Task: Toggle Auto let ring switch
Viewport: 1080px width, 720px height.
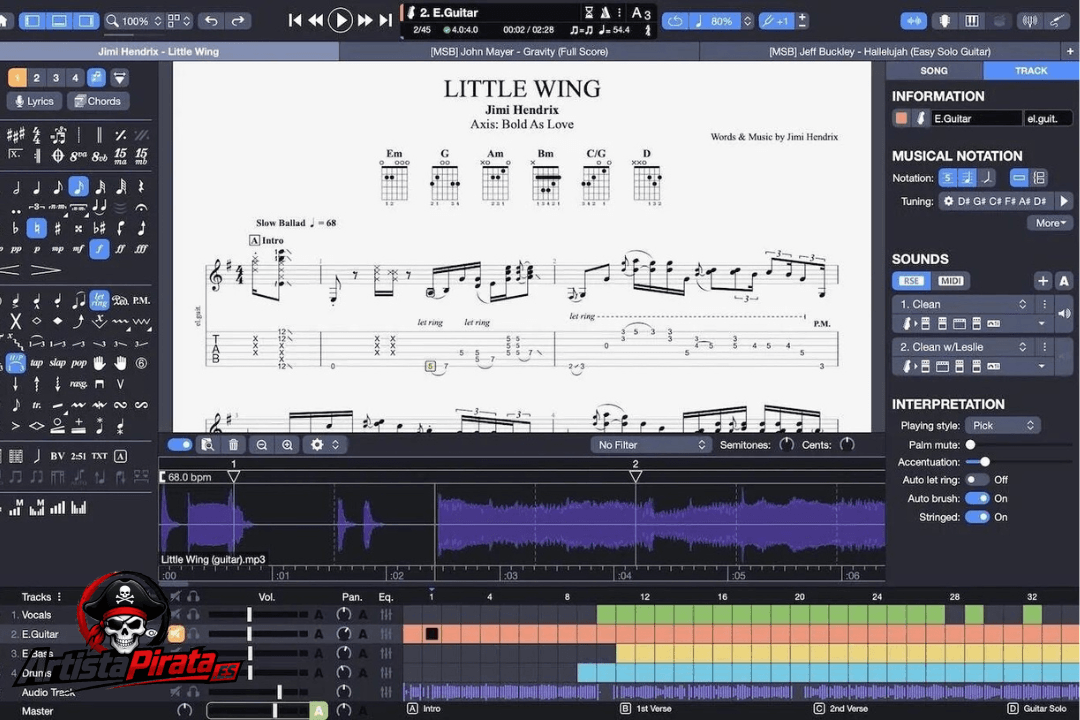Action: [977, 480]
